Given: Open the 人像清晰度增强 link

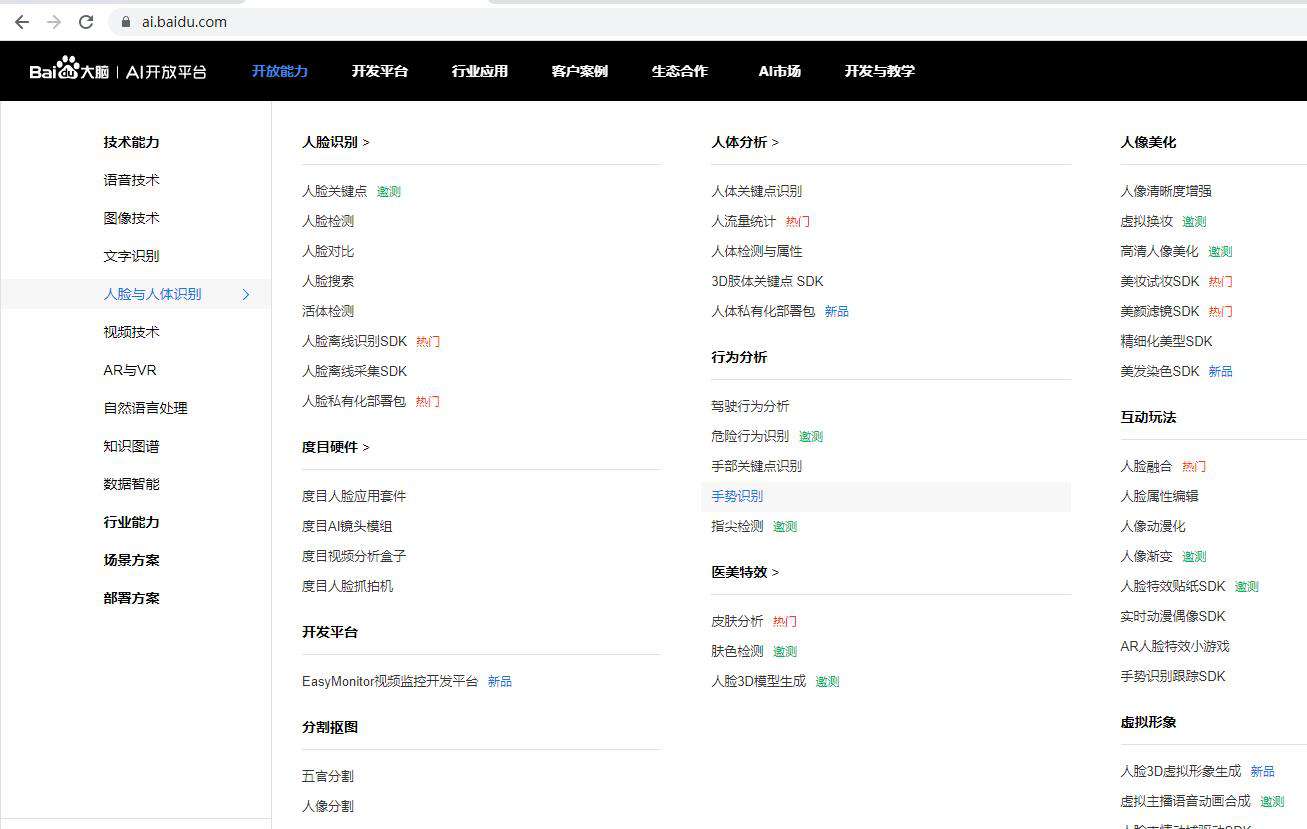Looking at the screenshot, I should coord(1166,191).
